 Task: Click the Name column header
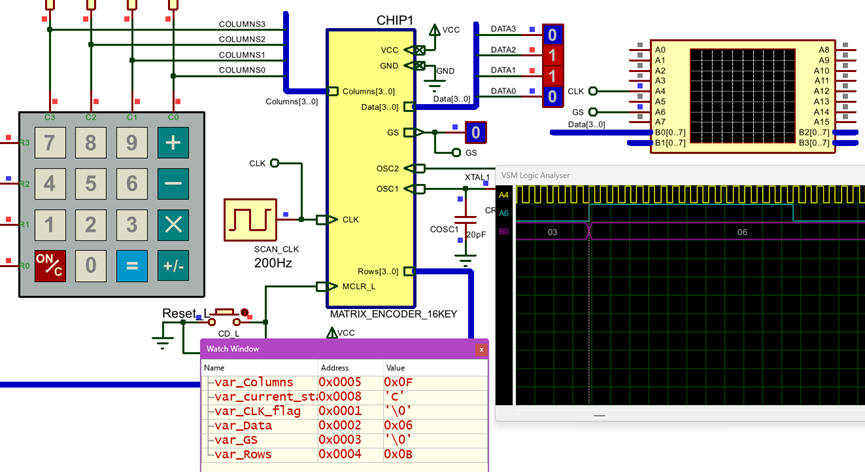point(260,368)
